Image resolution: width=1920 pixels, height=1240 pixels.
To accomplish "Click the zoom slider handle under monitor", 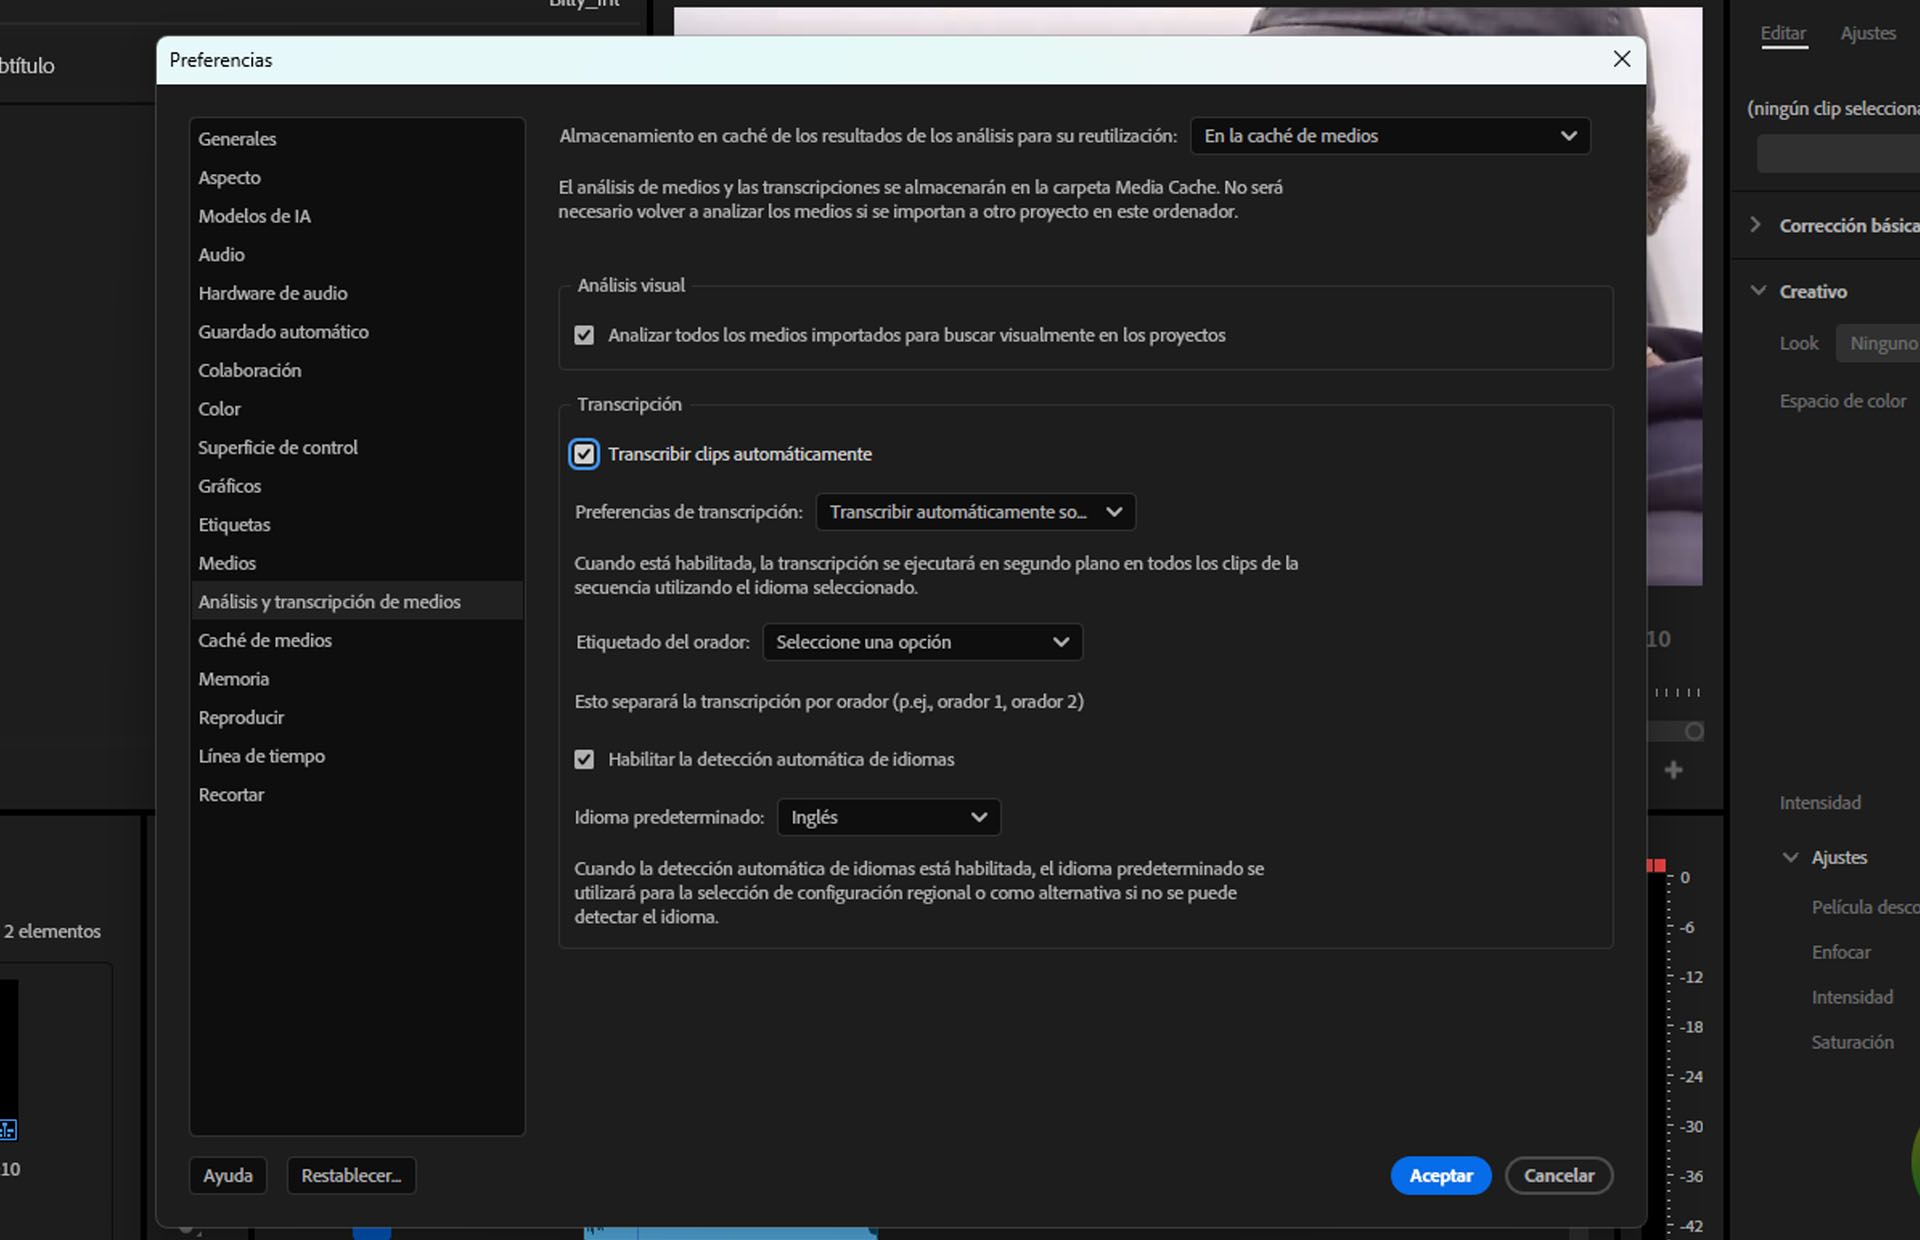I will tap(1693, 732).
